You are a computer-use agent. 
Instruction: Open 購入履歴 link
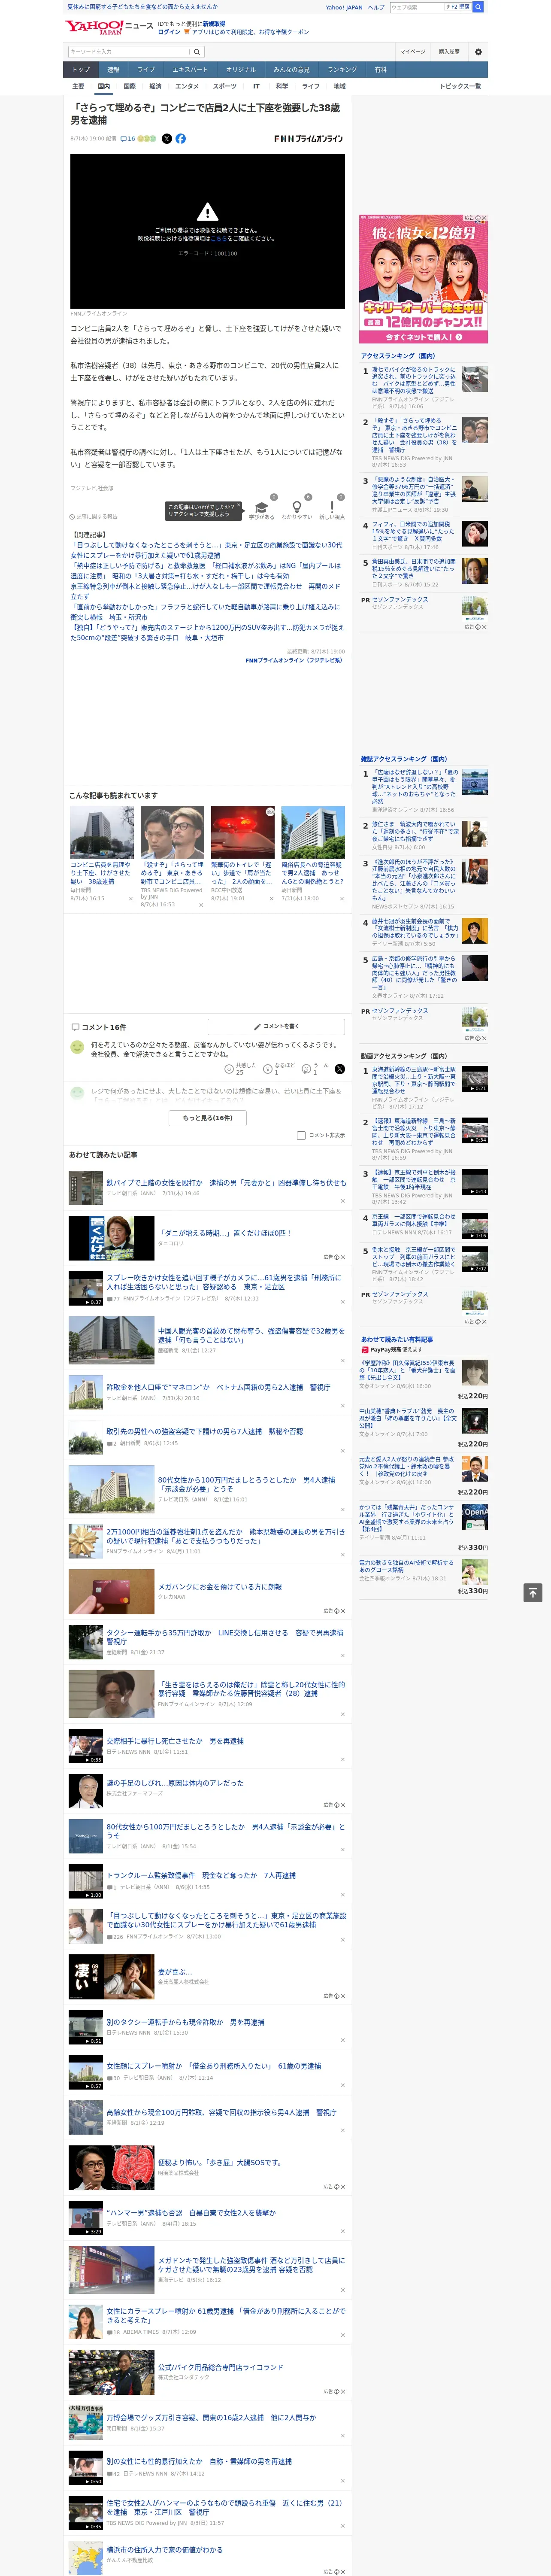coord(449,52)
